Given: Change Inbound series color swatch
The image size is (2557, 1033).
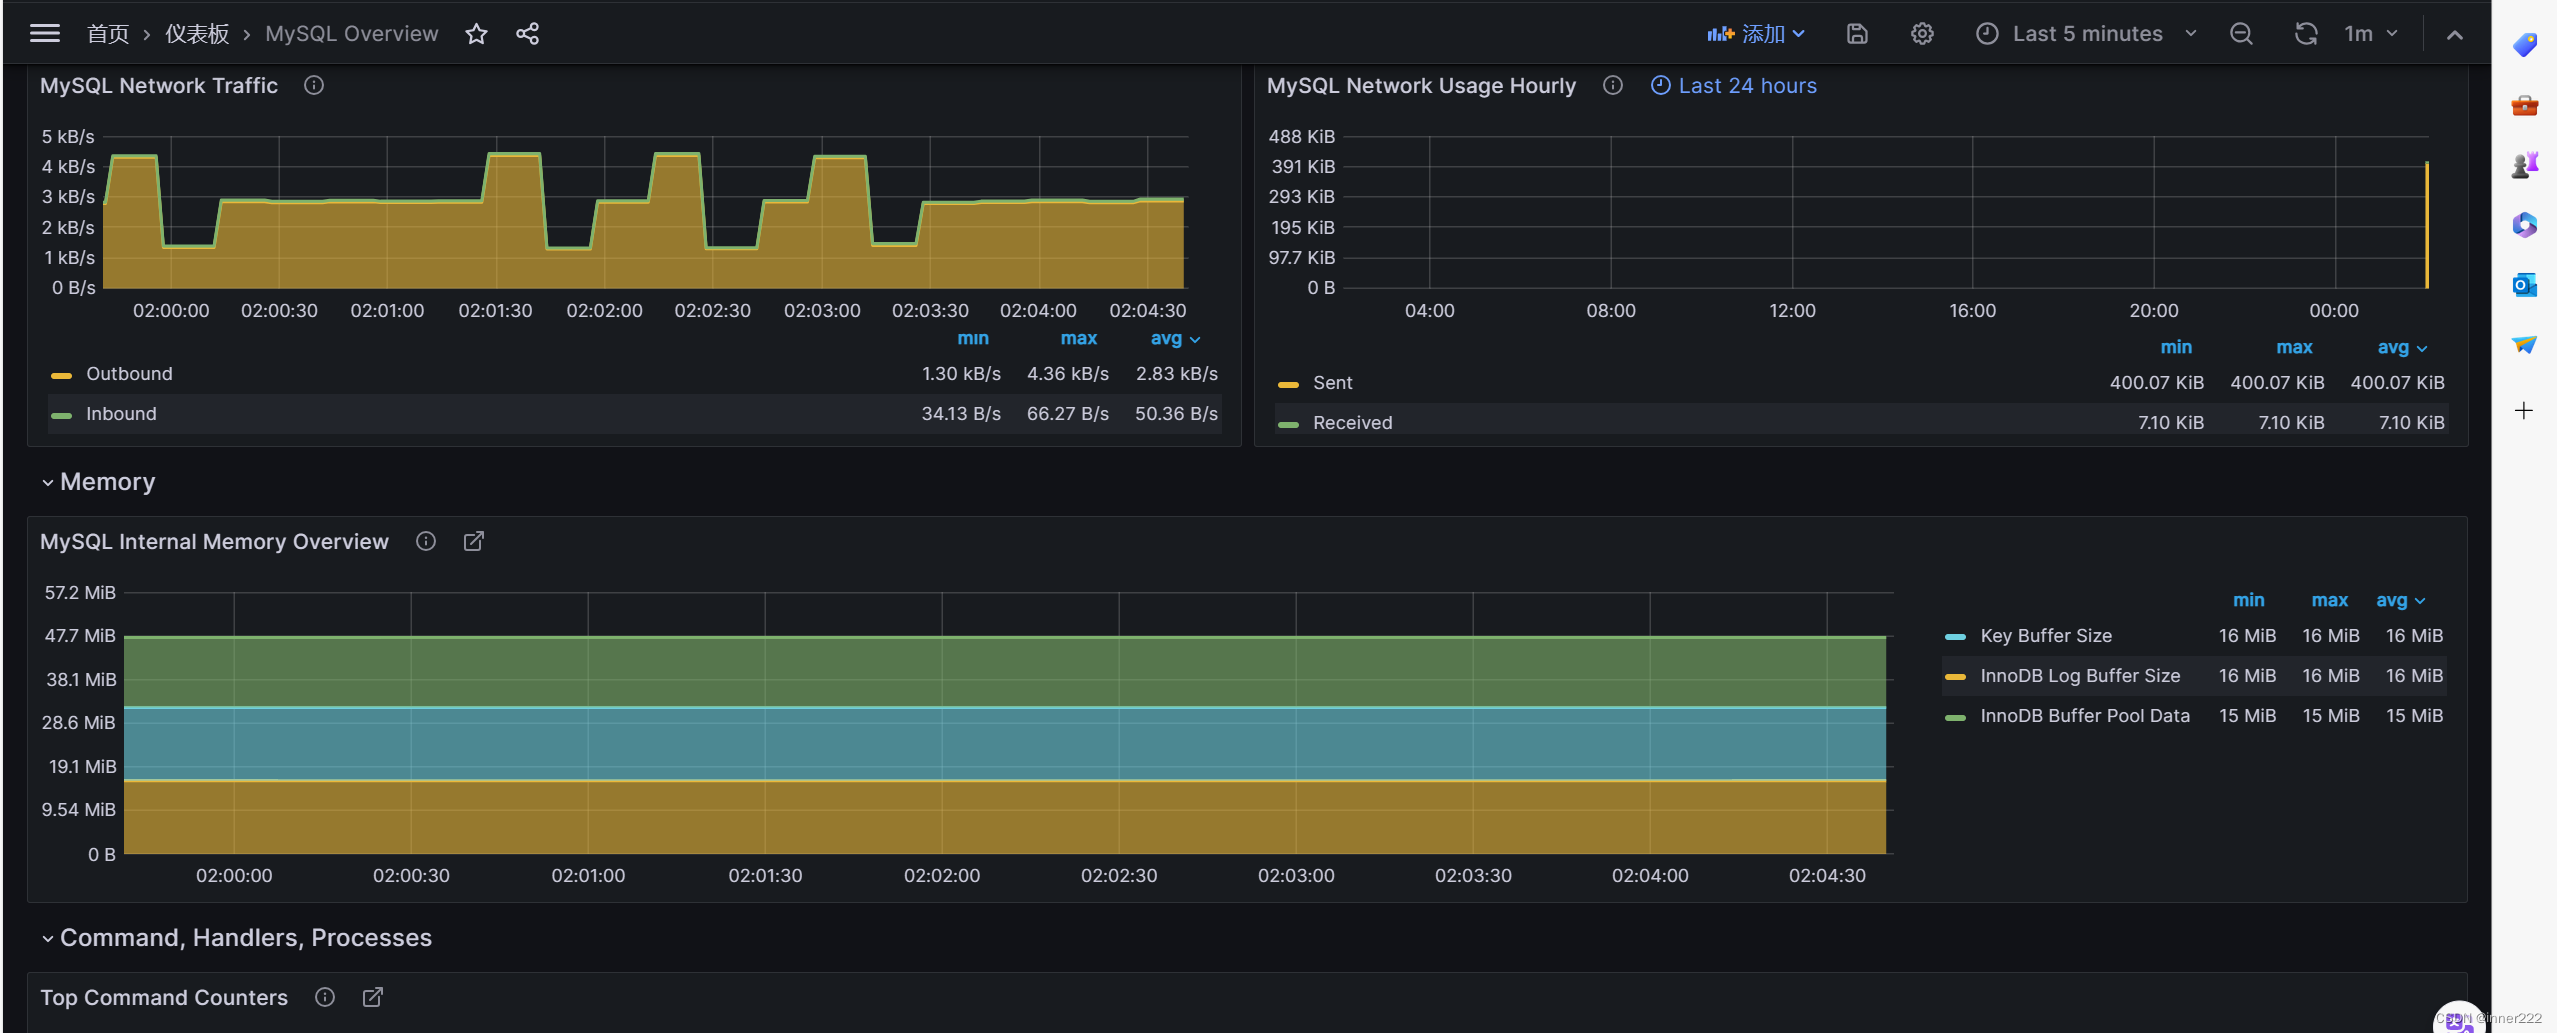Looking at the screenshot, I should [61, 415].
